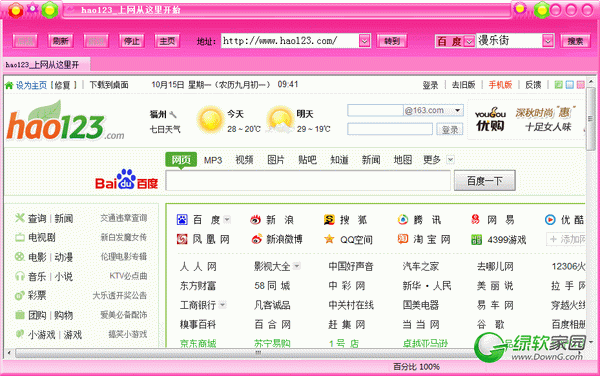Viewport: 600px width, 376px height.
Task: Click the 百度一下 search button
Action: tap(484, 181)
